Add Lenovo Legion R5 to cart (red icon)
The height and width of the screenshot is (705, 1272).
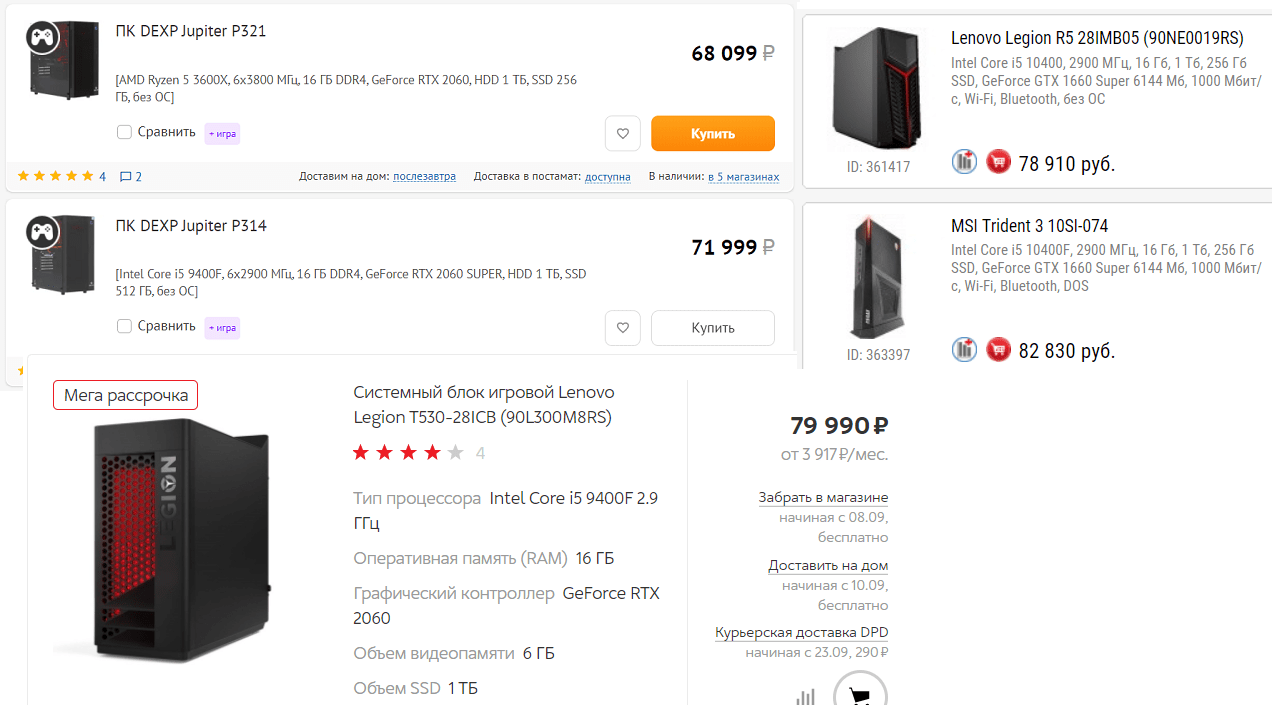[998, 161]
